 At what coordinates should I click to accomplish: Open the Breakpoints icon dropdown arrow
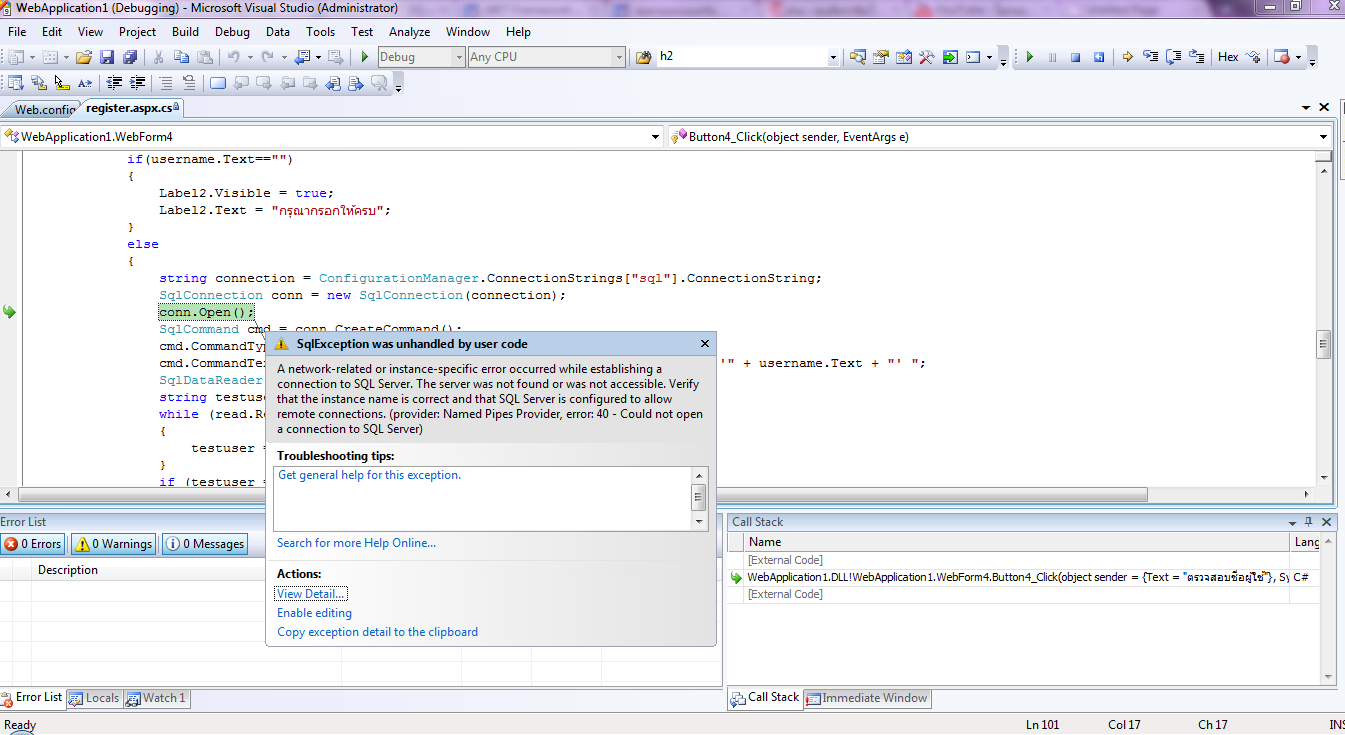(1298, 57)
